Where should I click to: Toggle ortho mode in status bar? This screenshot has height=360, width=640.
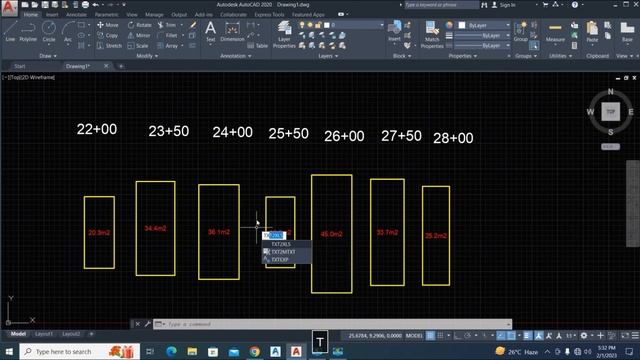(458, 336)
